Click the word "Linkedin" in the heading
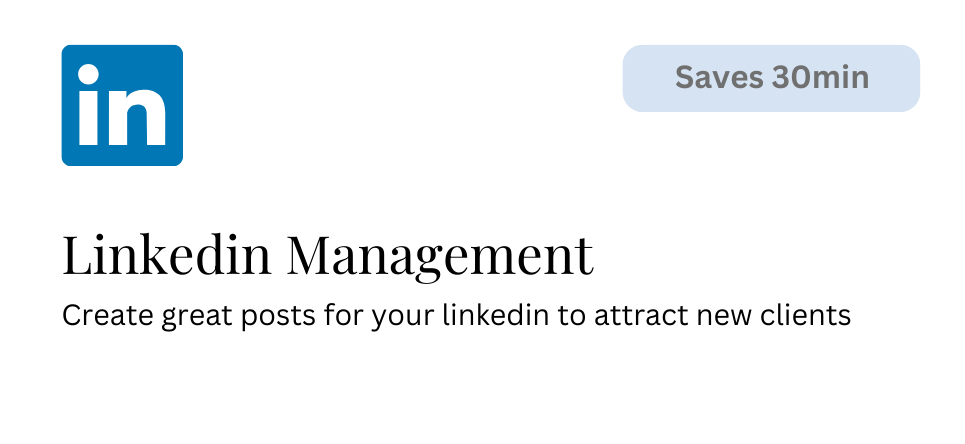The width and height of the screenshot is (965, 444). pyautogui.click(x=167, y=253)
